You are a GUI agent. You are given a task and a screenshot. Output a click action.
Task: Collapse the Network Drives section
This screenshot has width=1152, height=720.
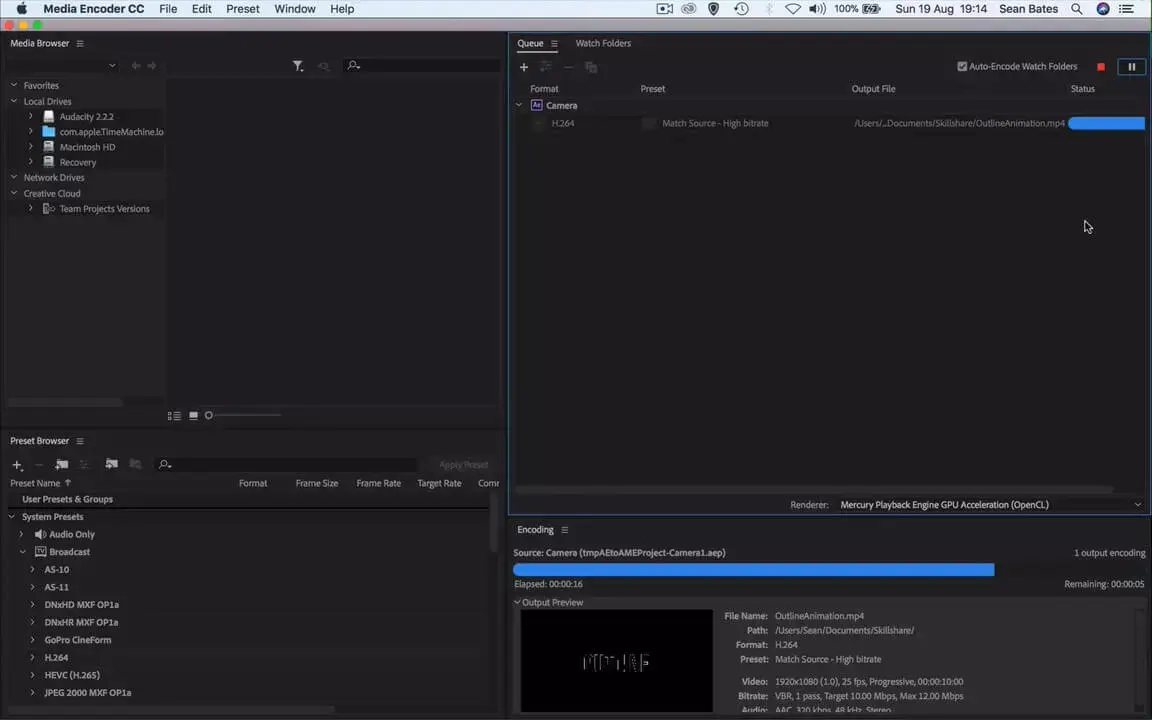pos(14,177)
